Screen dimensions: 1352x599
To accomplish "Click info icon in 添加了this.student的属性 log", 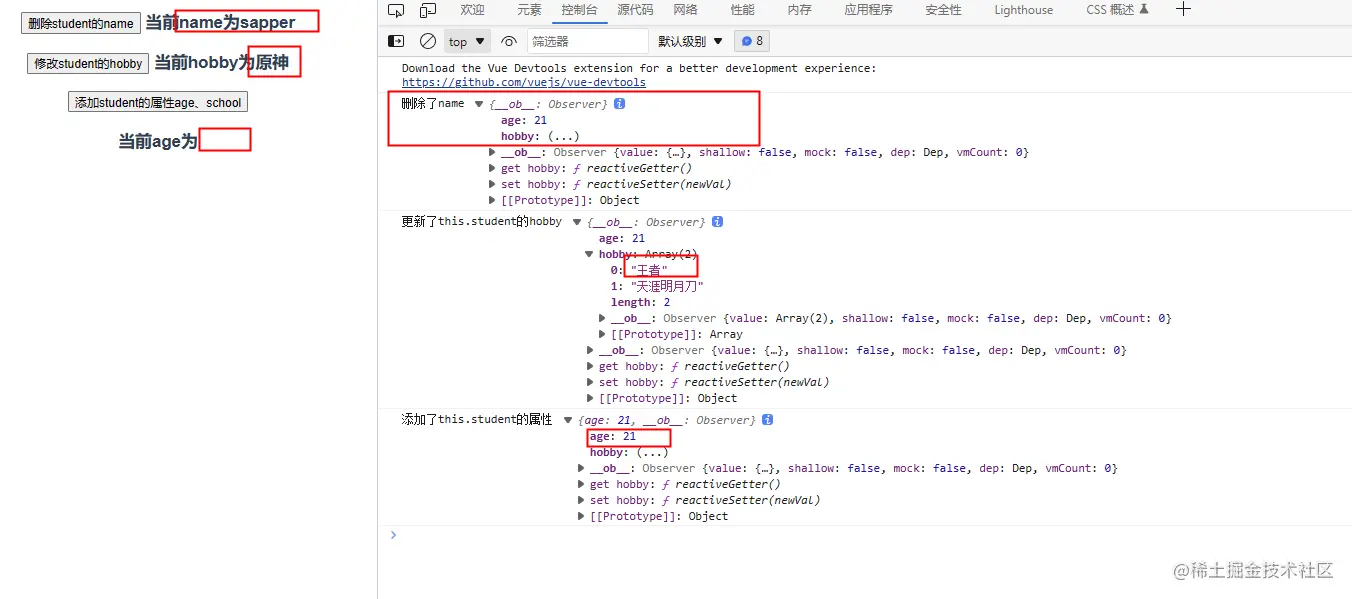I will click(768, 420).
